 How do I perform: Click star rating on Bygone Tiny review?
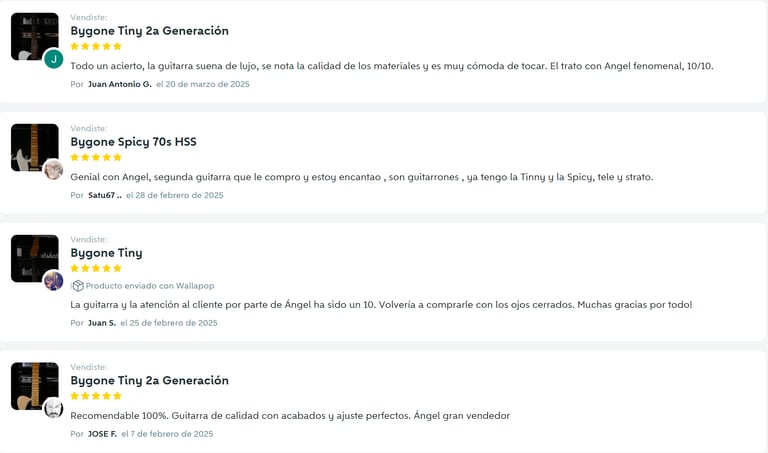click(96, 268)
